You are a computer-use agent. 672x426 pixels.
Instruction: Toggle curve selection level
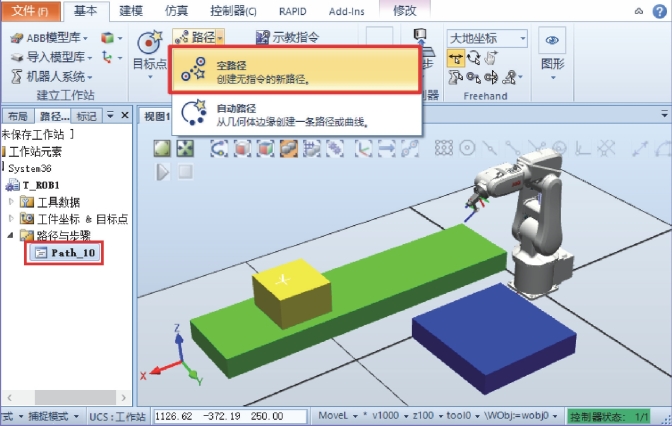pyautogui.click(x=219, y=148)
